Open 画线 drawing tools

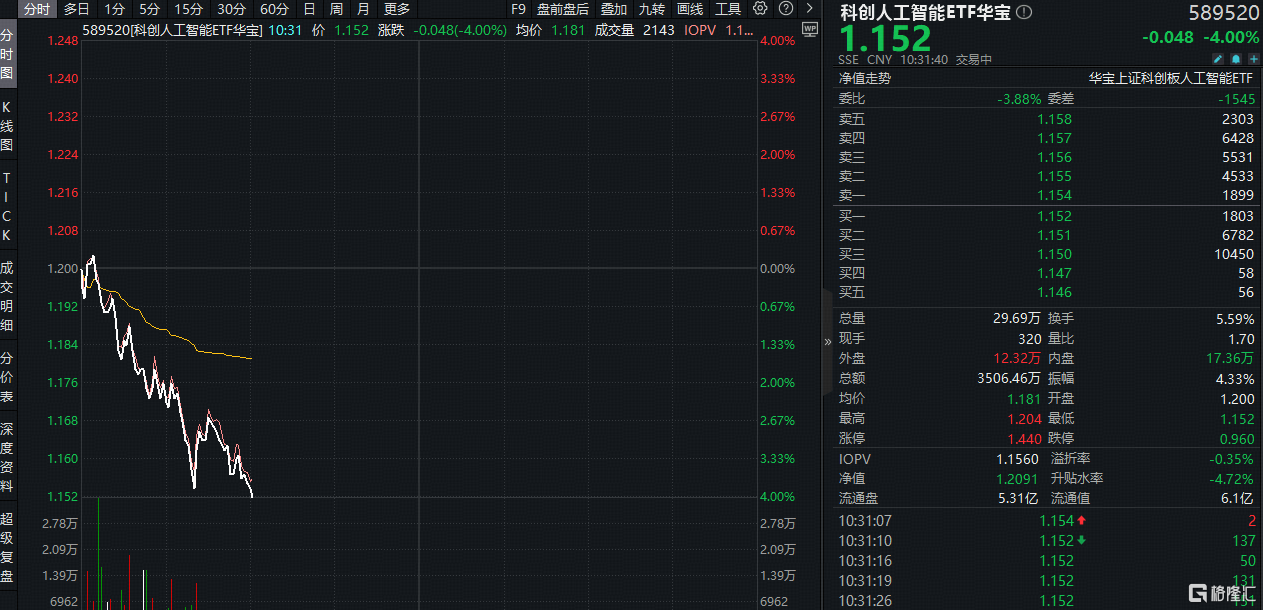coord(690,9)
